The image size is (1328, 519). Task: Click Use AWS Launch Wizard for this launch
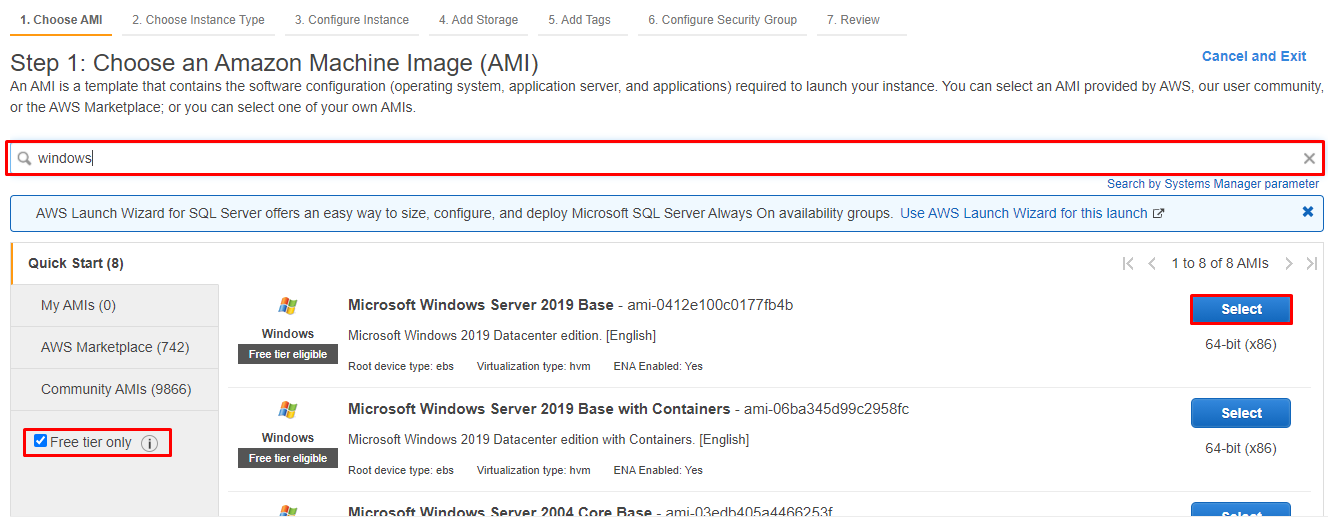pos(1024,213)
